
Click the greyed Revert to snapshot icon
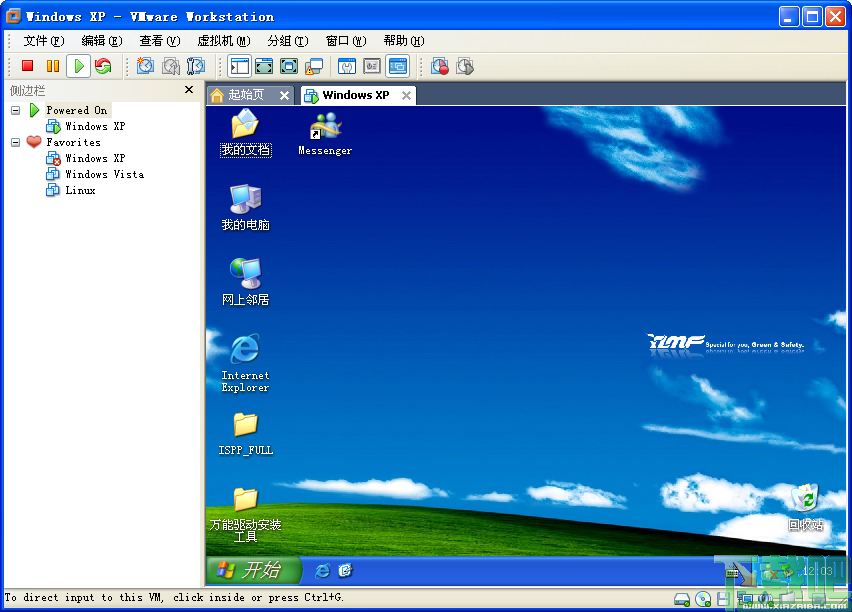[x=171, y=66]
